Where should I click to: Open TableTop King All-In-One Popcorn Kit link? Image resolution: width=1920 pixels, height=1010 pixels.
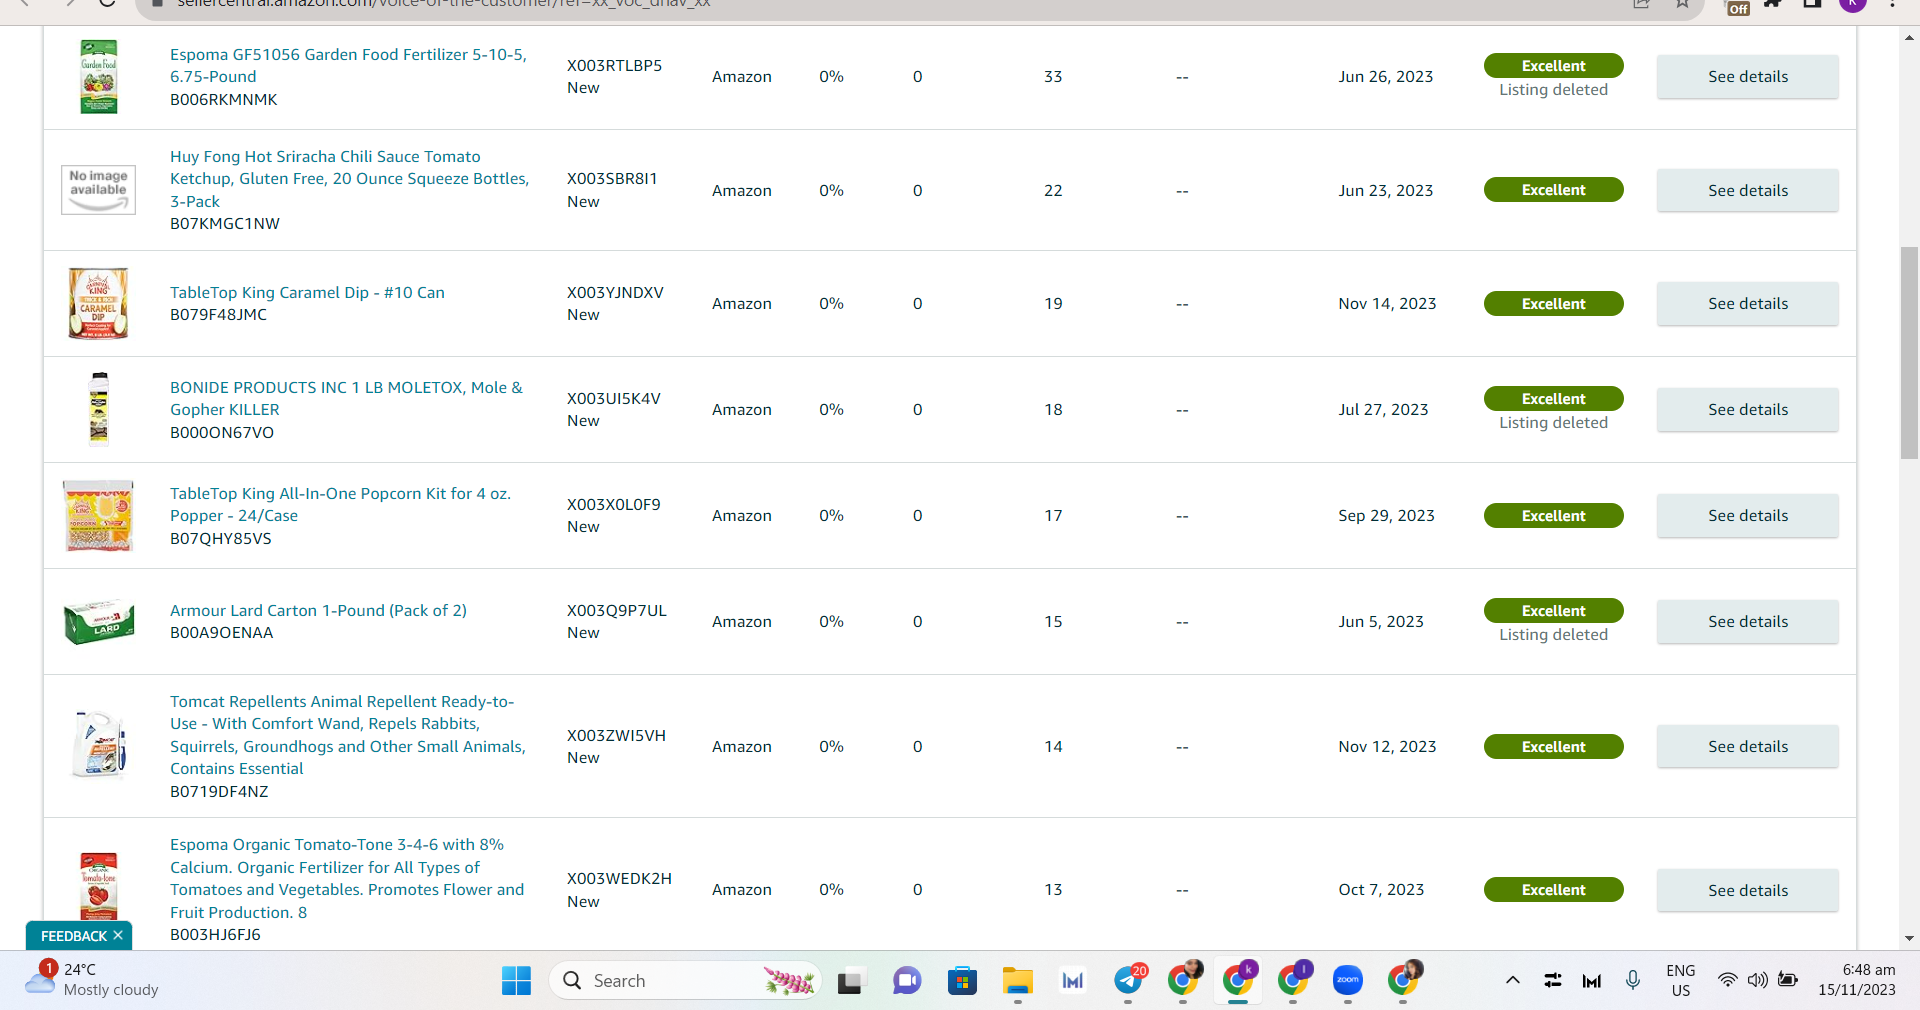(x=340, y=505)
